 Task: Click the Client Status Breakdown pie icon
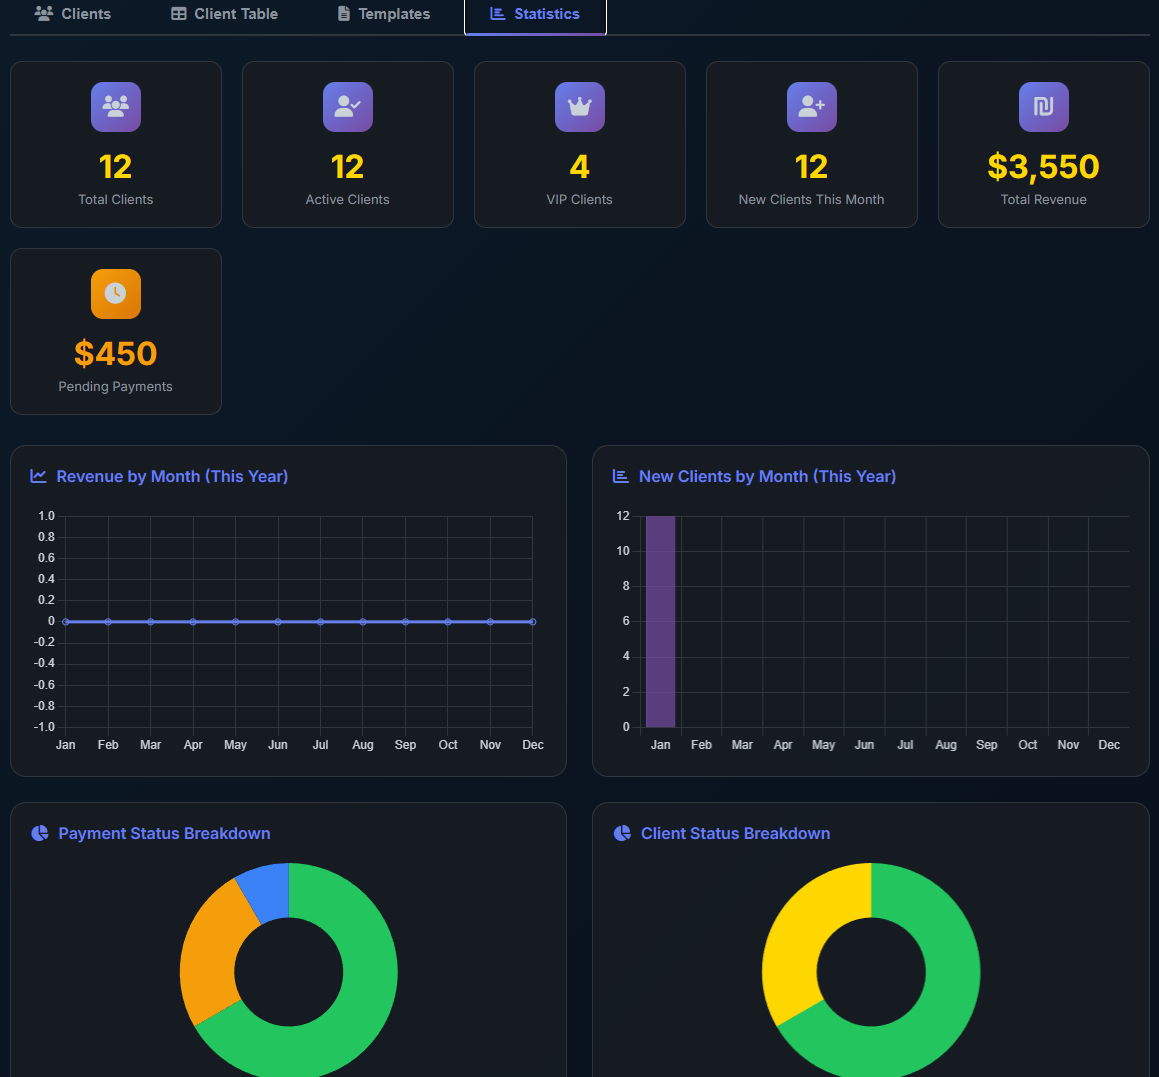[x=622, y=834]
